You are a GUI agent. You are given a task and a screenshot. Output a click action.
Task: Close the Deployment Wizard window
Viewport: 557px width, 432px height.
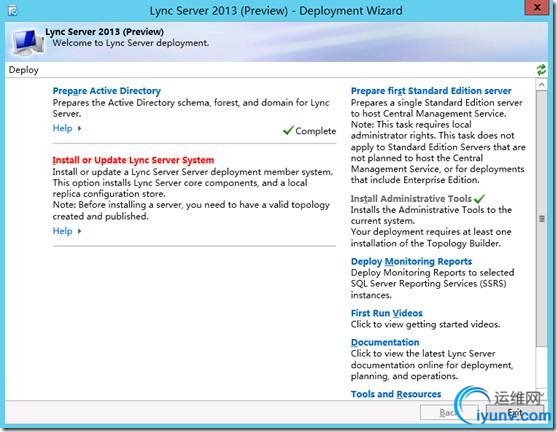pos(537,7)
